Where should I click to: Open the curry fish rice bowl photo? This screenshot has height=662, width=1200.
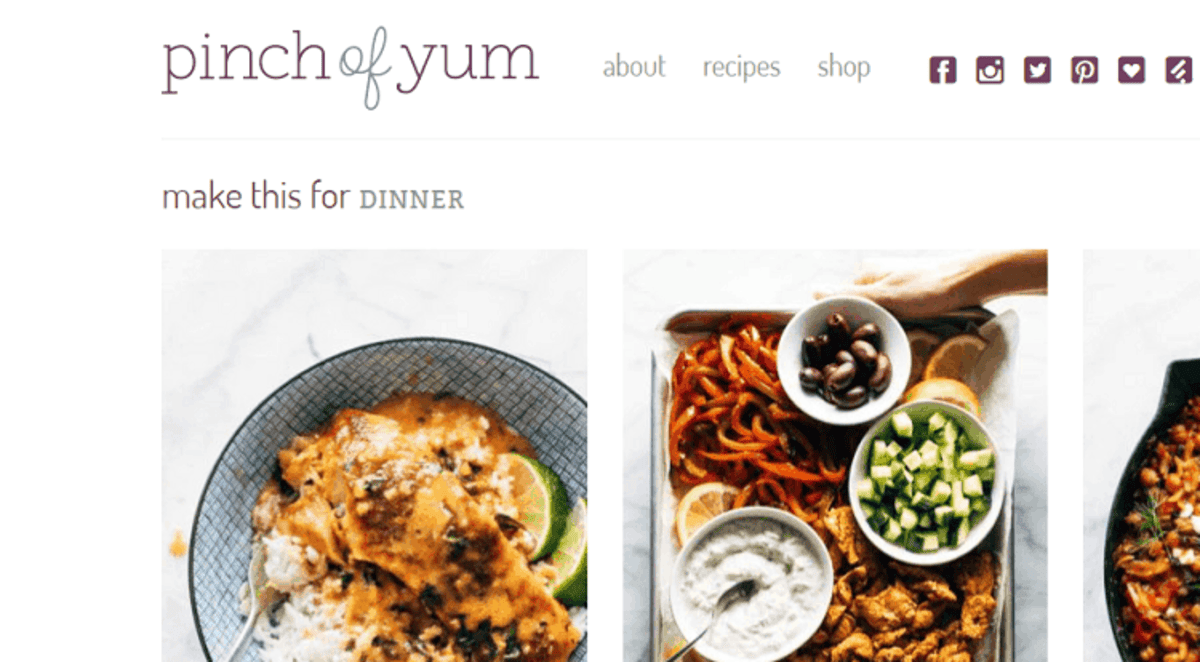[374, 456]
